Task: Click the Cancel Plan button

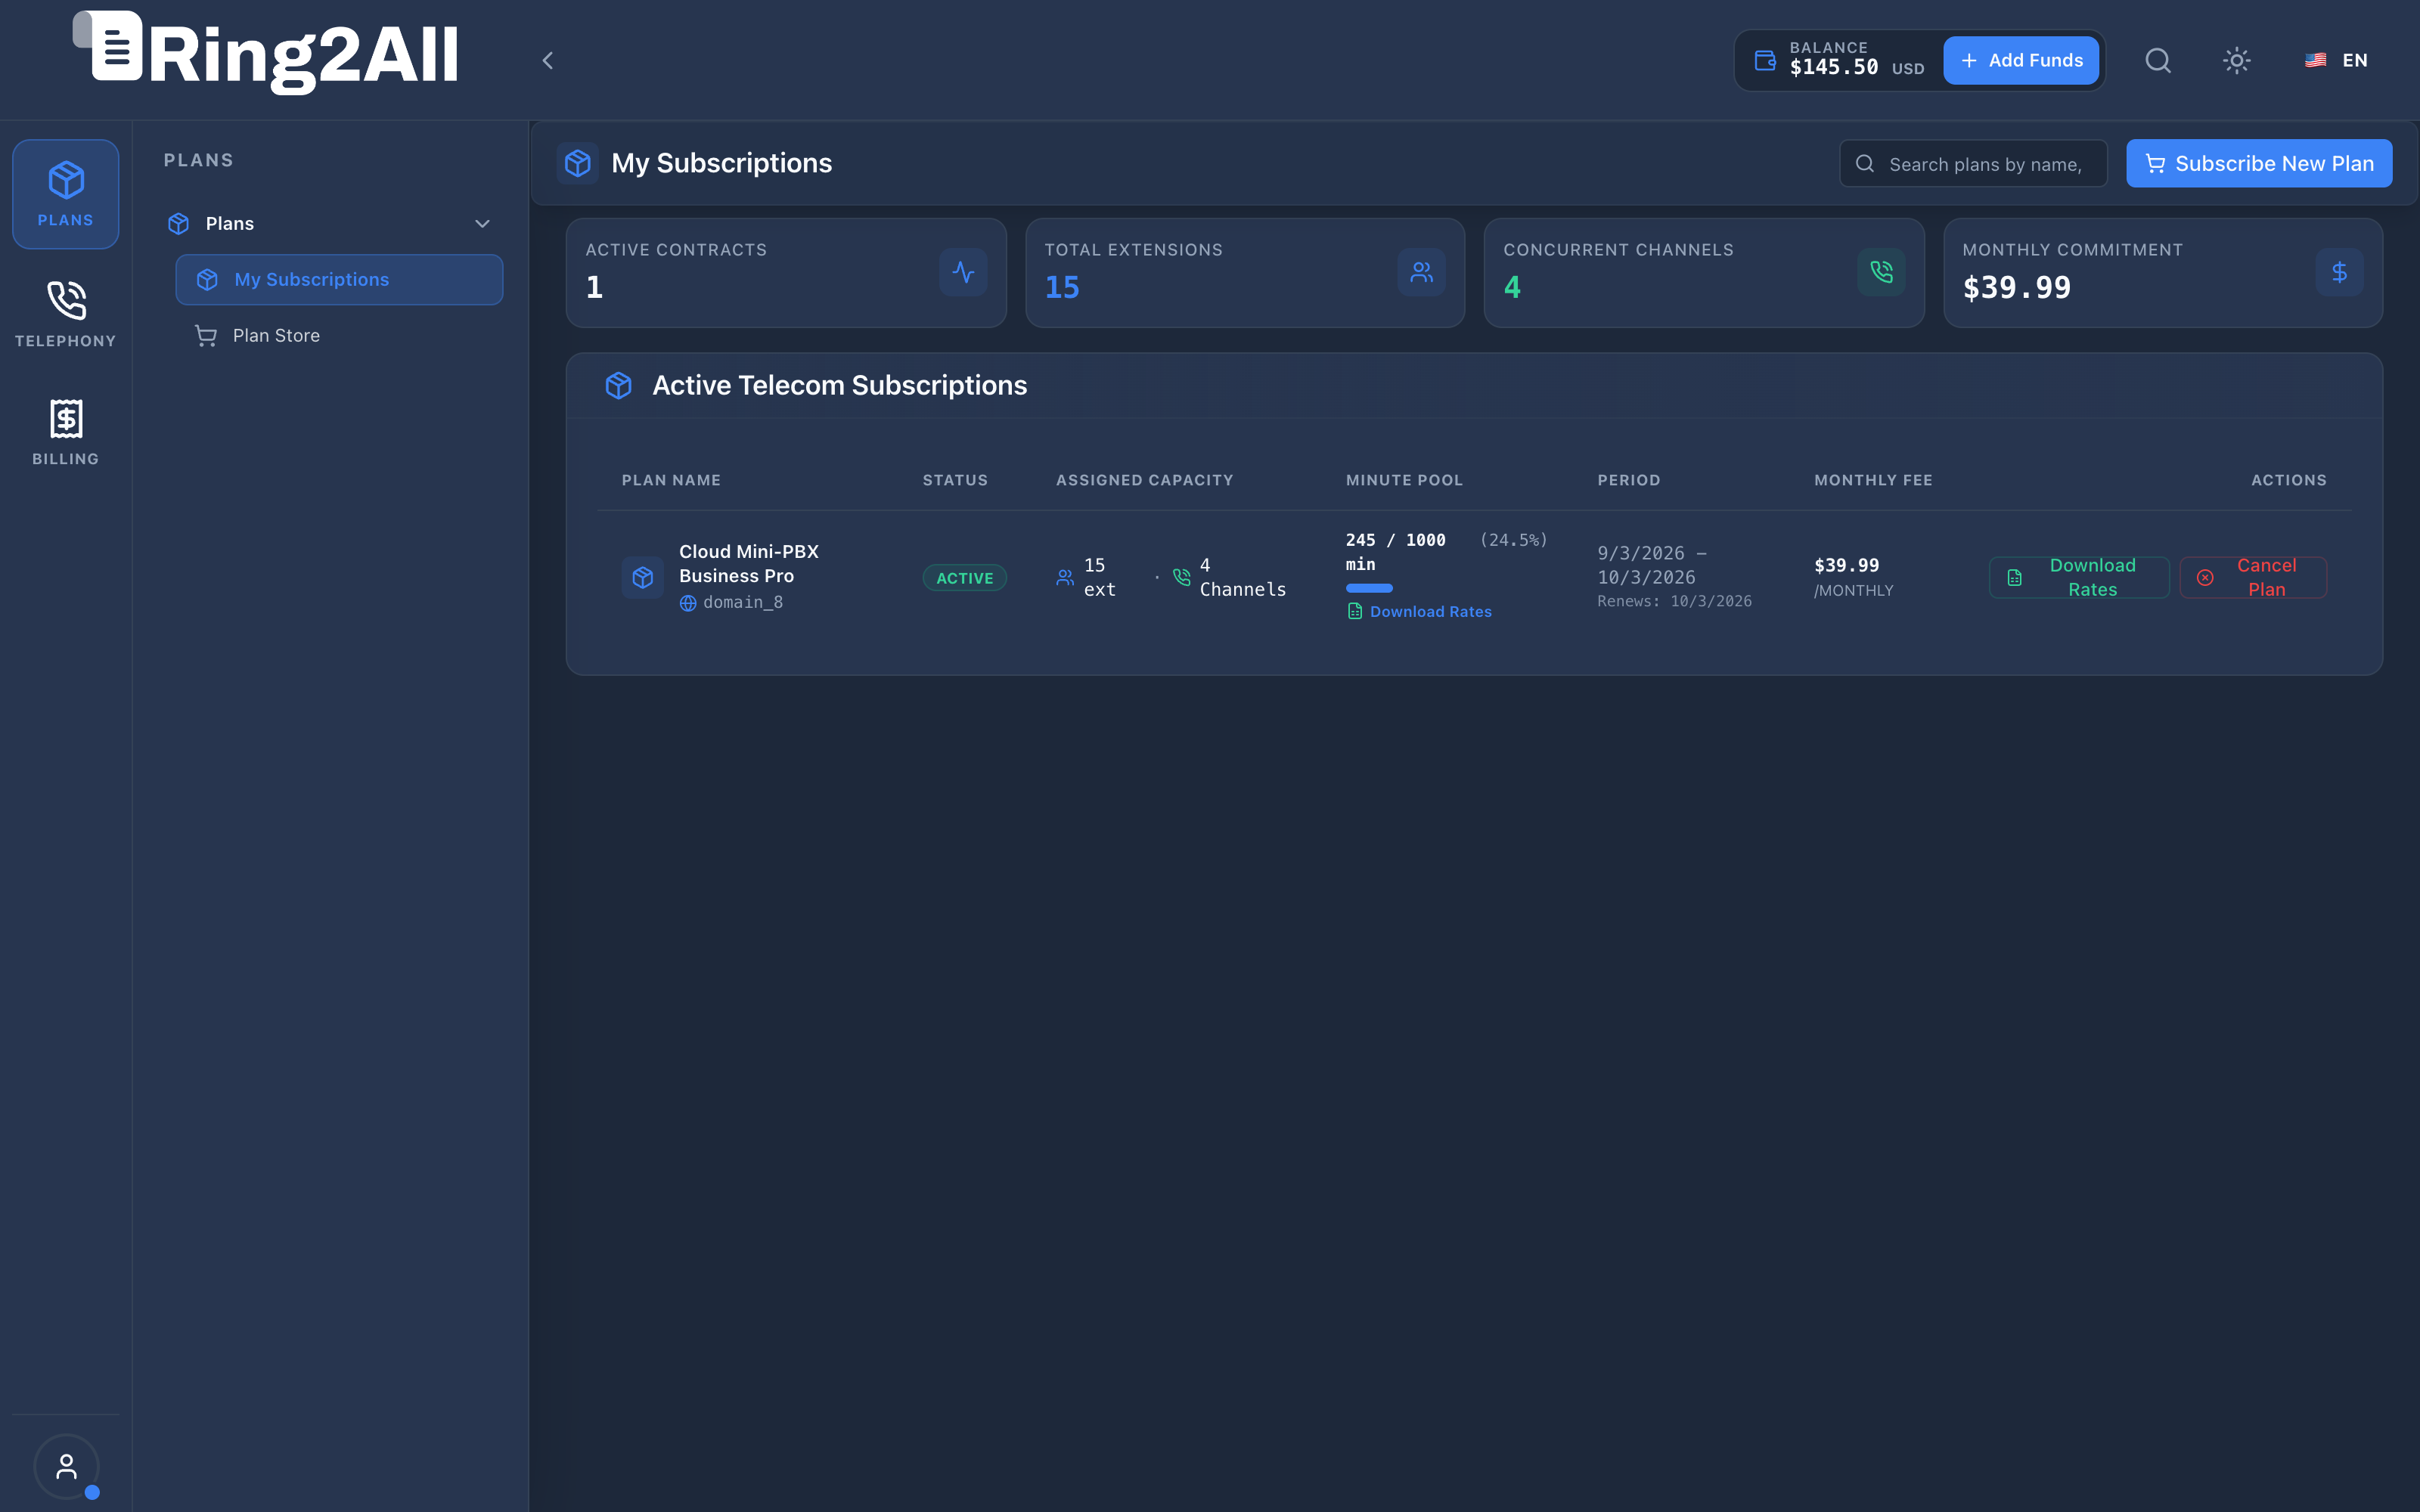Action: (x=2252, y=577)
